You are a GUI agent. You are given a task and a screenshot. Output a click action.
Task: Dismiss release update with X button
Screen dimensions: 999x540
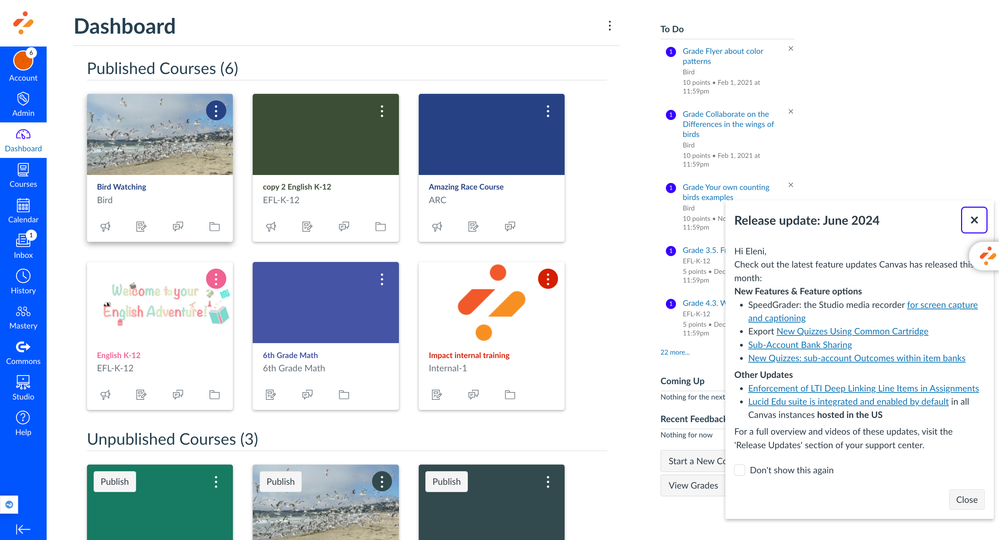click(x=974, y=220)
